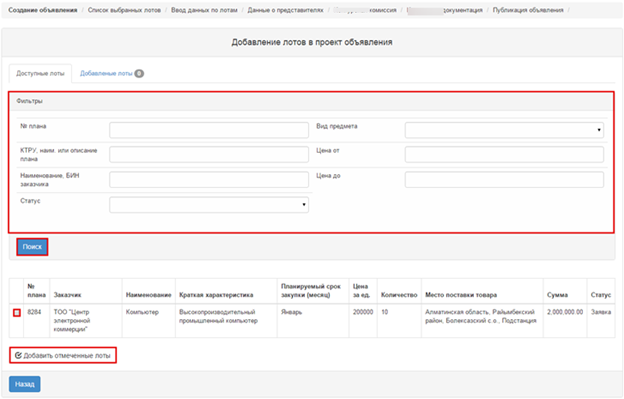
Task: Click the Январь month cell
Action: 313,321
